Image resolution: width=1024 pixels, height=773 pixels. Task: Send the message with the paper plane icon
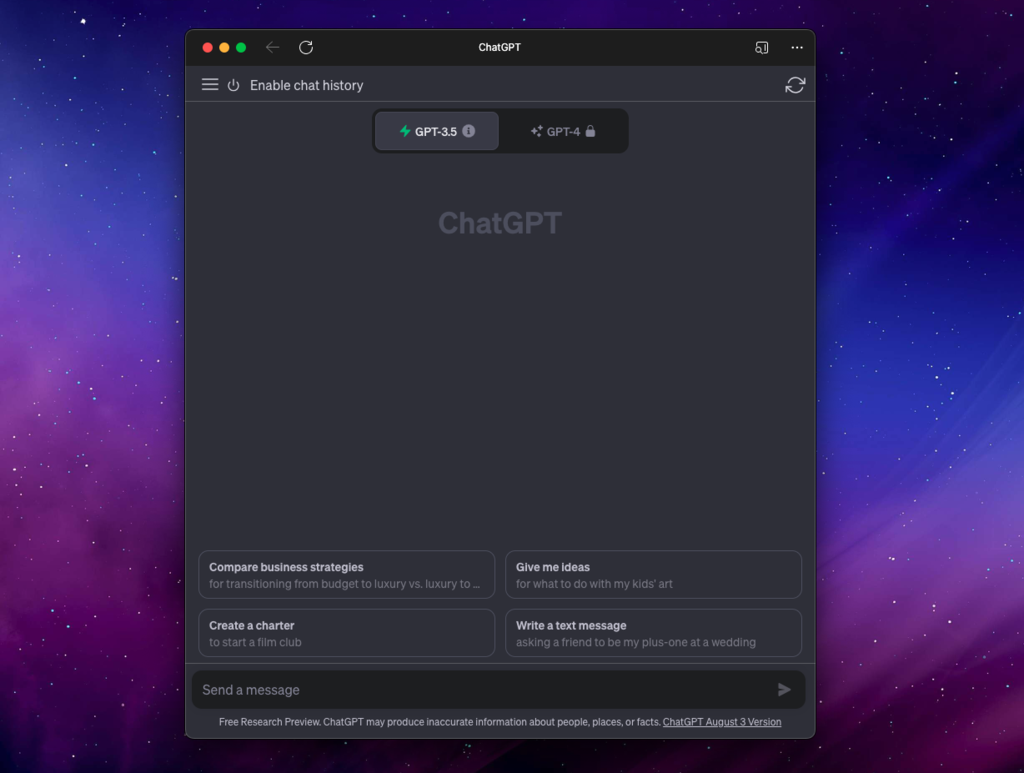[786, 689]
